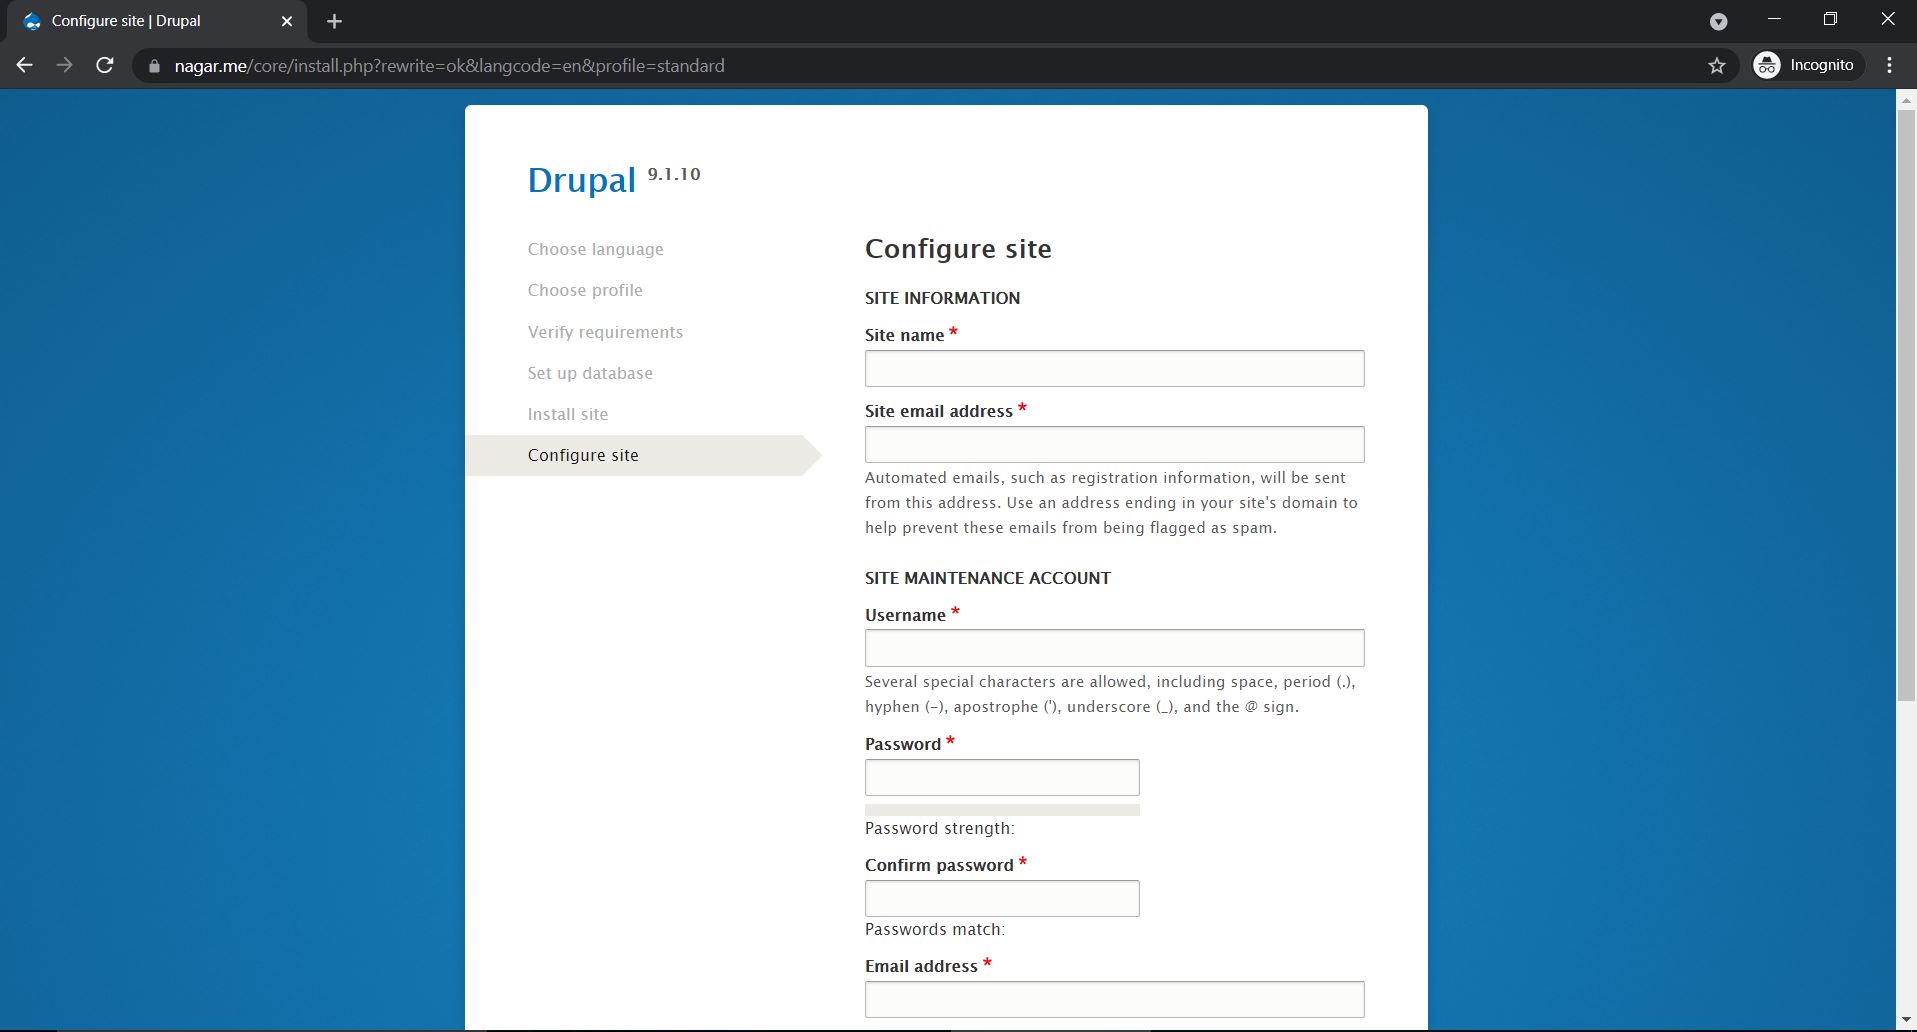Click the SITE INFORMATION heading

pos(942,298)
